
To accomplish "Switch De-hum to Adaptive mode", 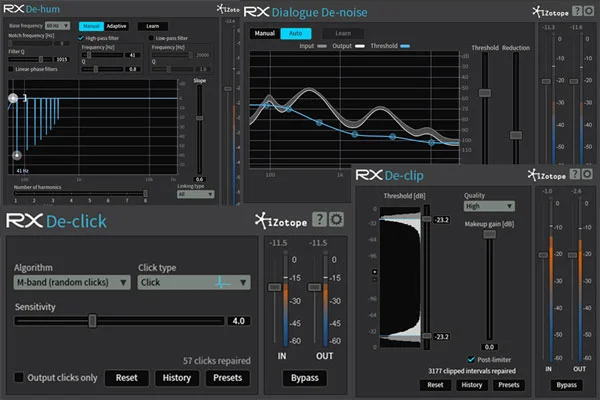I will coord(116,26).
